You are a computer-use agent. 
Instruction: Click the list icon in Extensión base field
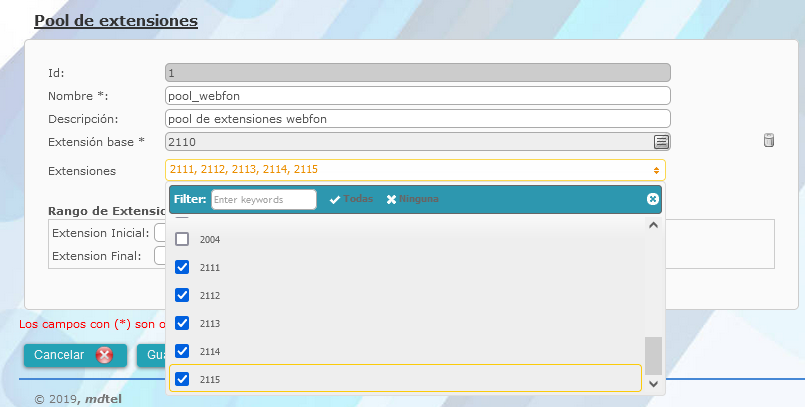click(661, 141)
